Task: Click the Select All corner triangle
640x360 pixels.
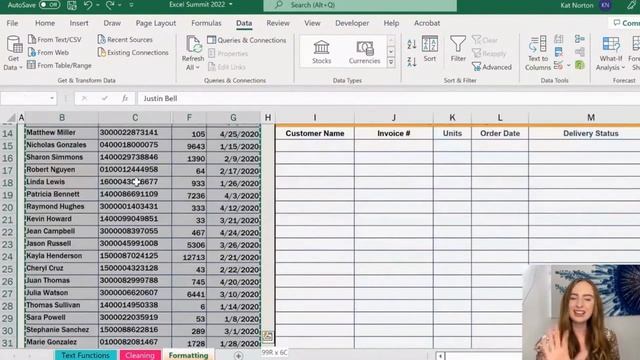Action: point(11,118)
